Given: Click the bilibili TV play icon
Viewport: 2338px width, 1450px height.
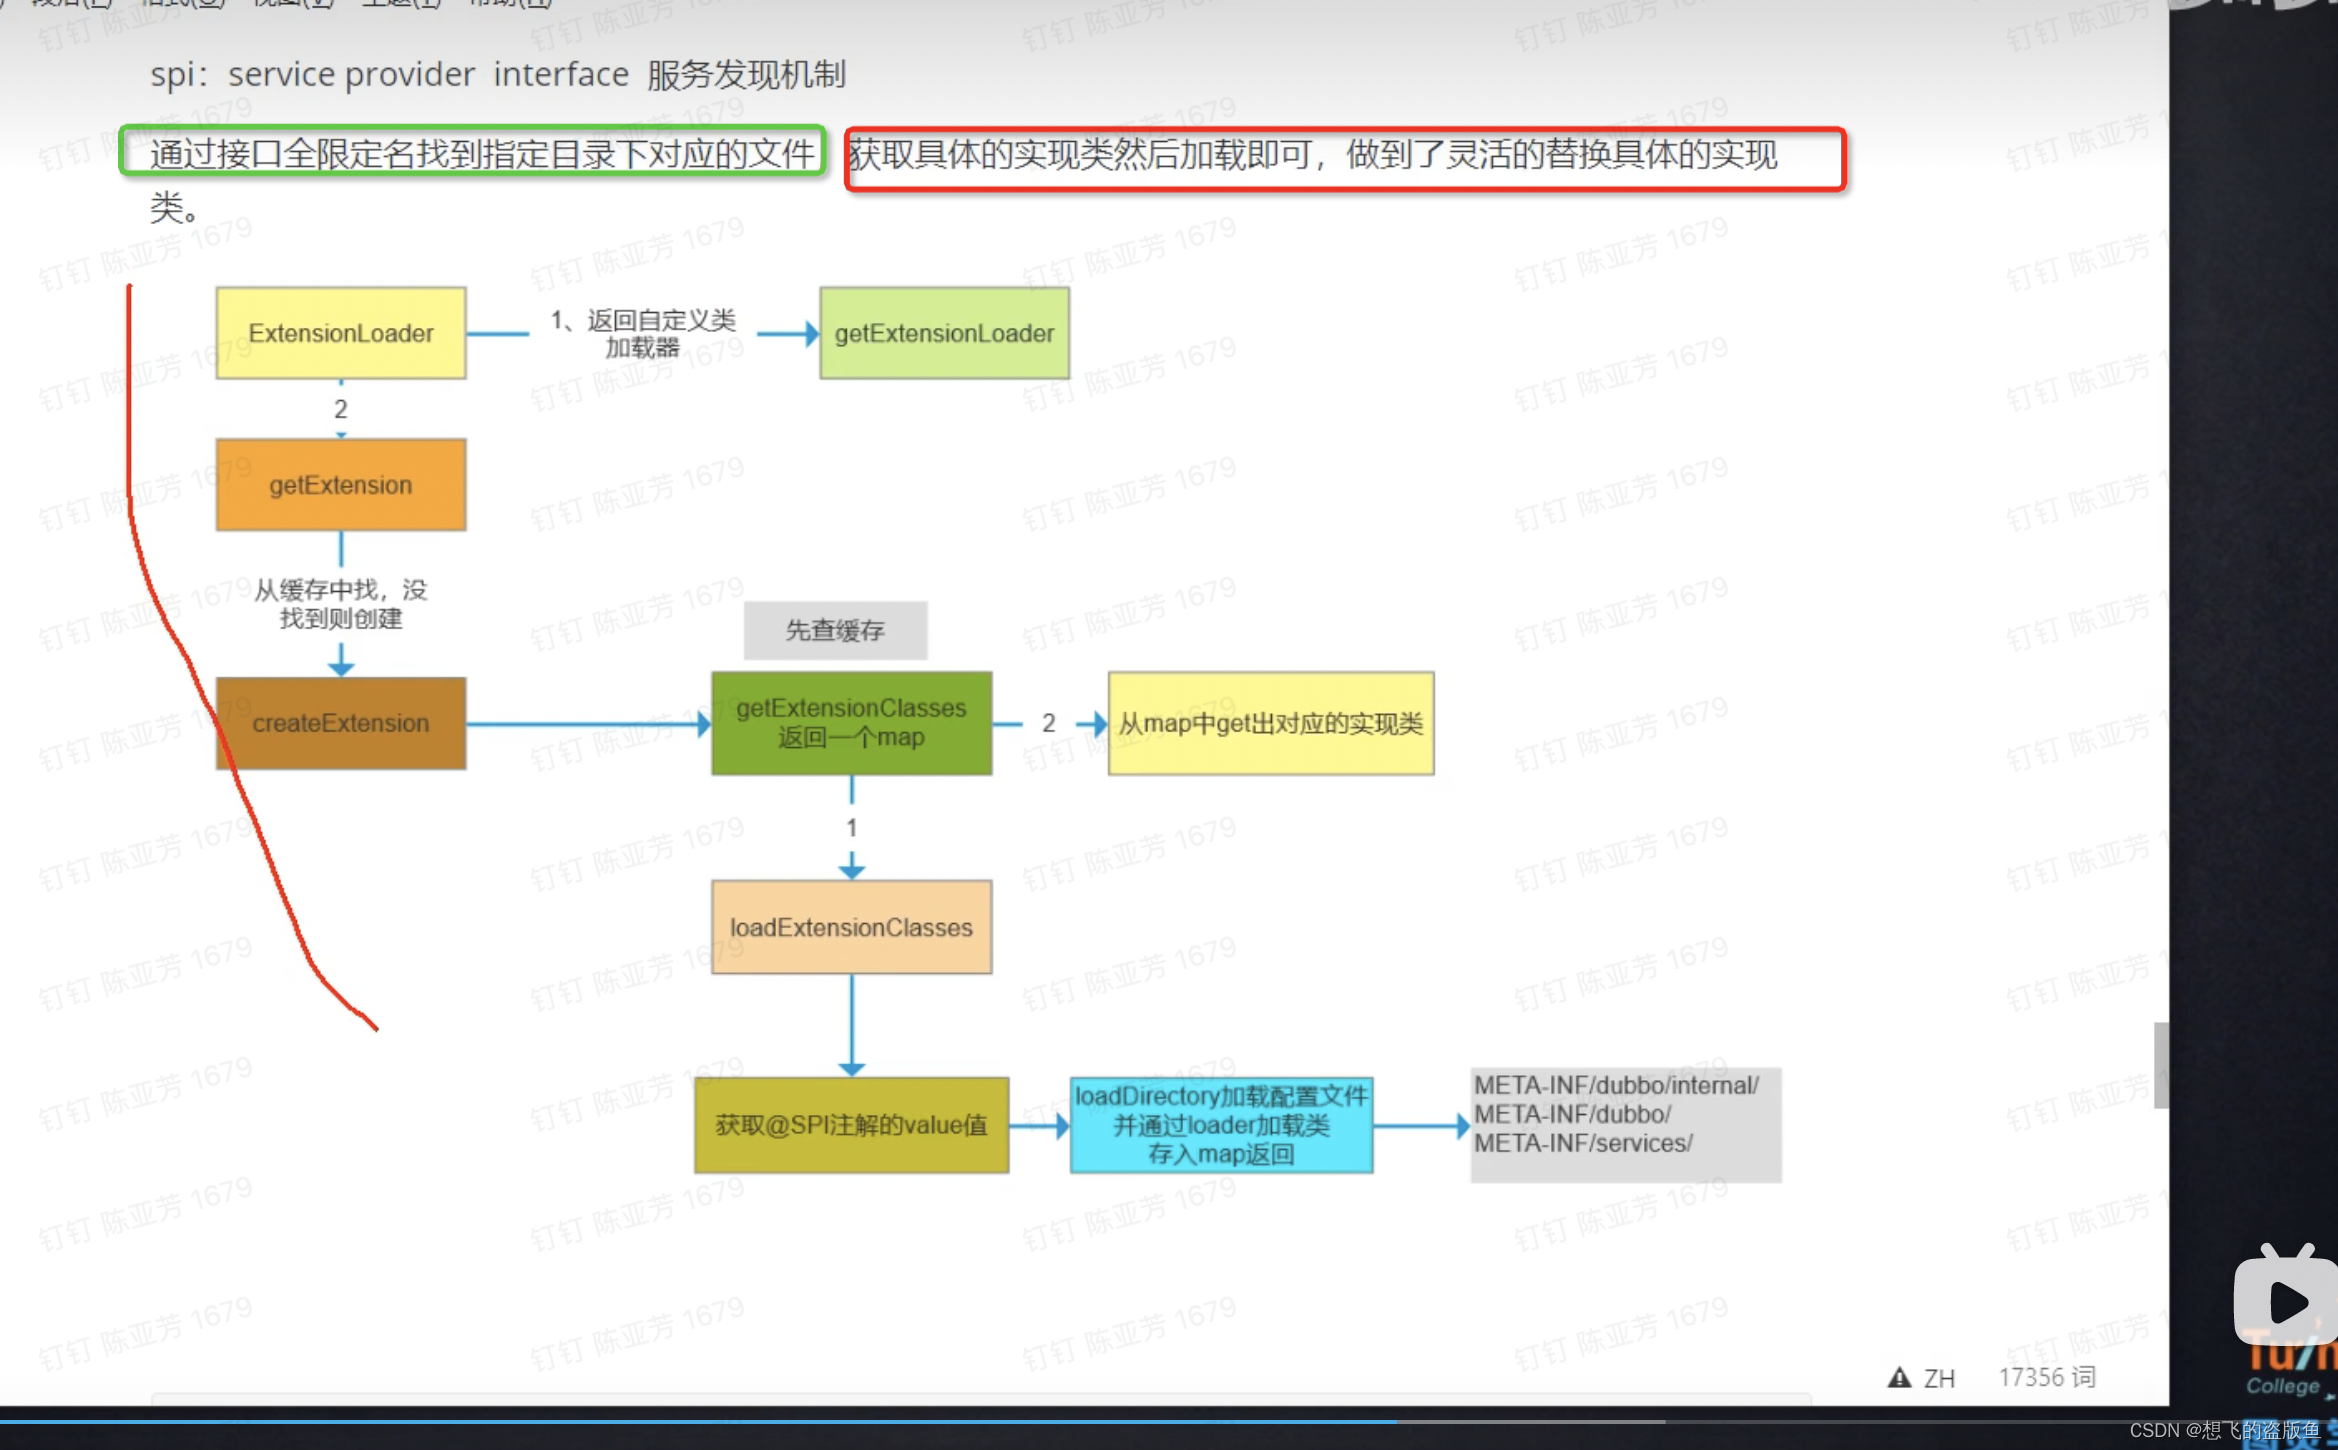Looking at the screenshot, I should [2286, 1300].
